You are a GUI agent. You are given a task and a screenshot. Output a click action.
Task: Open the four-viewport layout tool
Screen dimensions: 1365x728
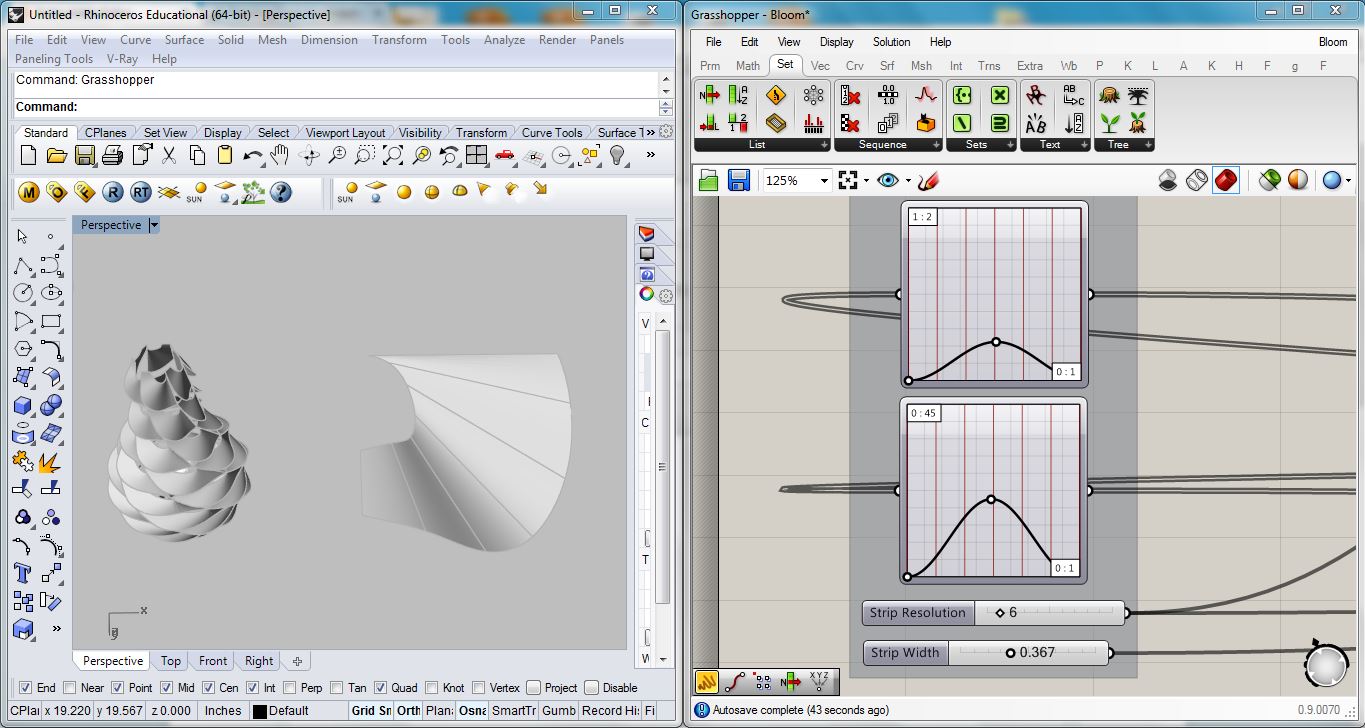click(x=476, y=155)
